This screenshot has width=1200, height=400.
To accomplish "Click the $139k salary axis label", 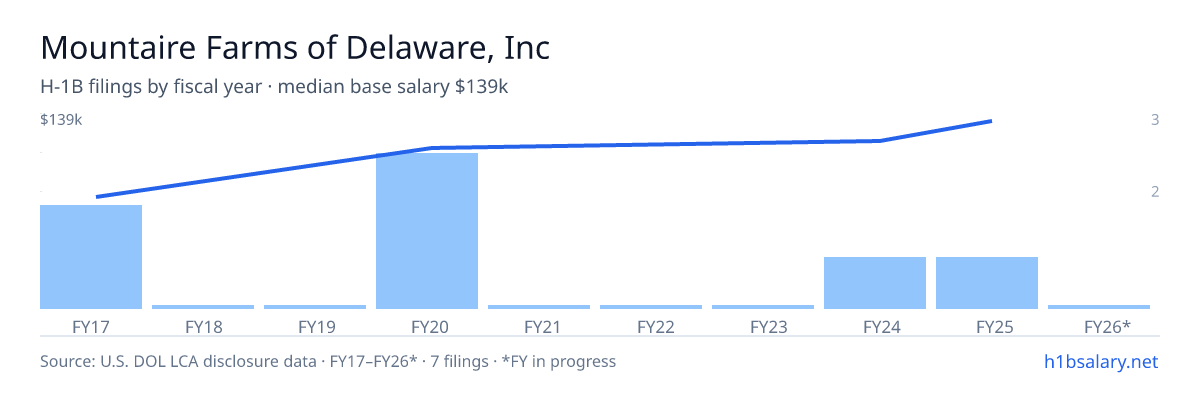I will click(61, 120).
